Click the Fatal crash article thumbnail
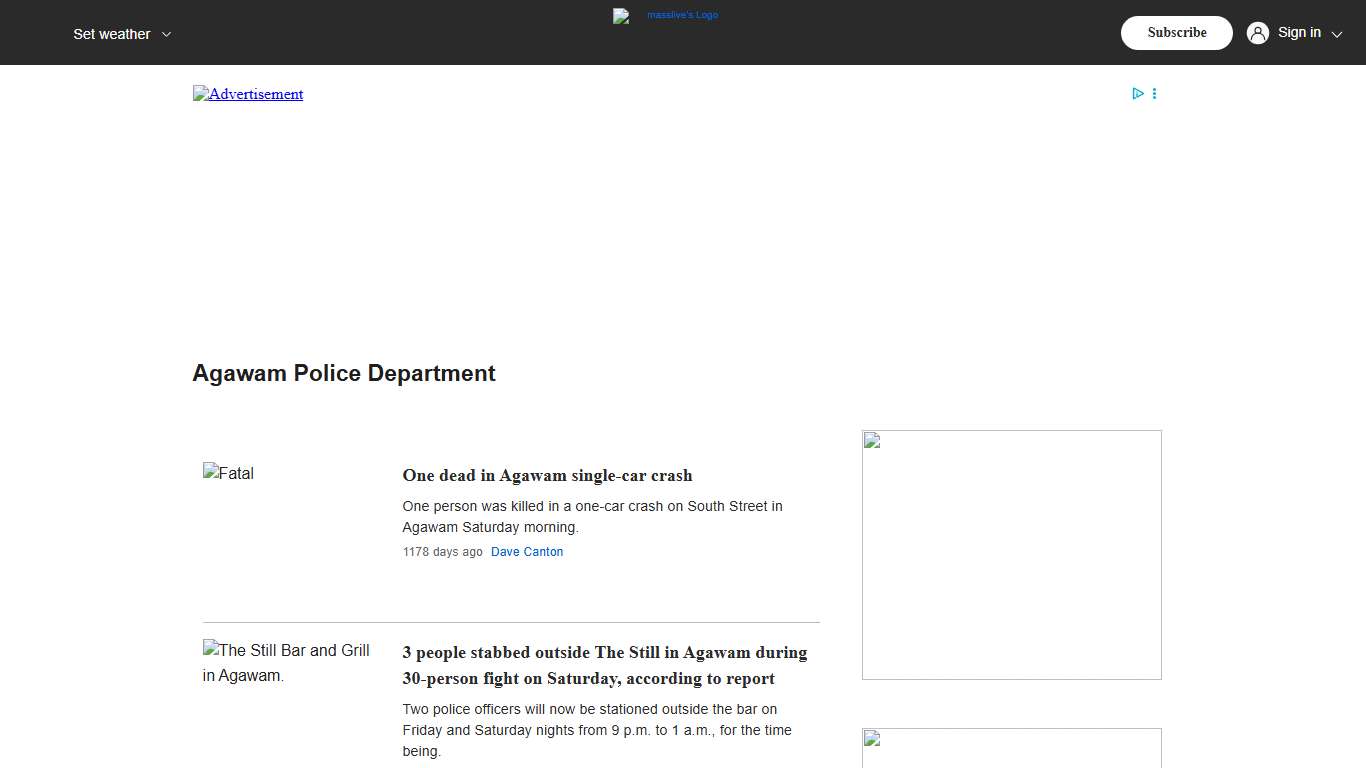This screenshot has width=1366, height=768. pos(228,473)
